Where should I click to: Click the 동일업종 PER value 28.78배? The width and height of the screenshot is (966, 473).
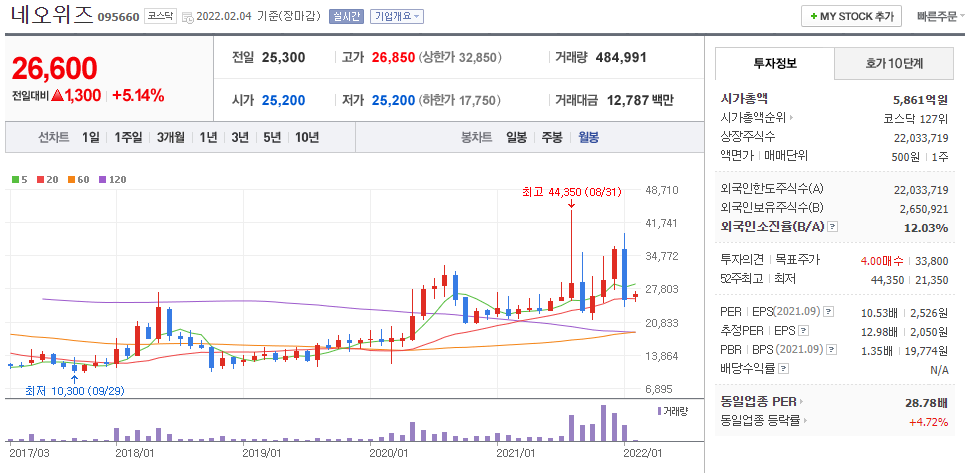point(926,403)
